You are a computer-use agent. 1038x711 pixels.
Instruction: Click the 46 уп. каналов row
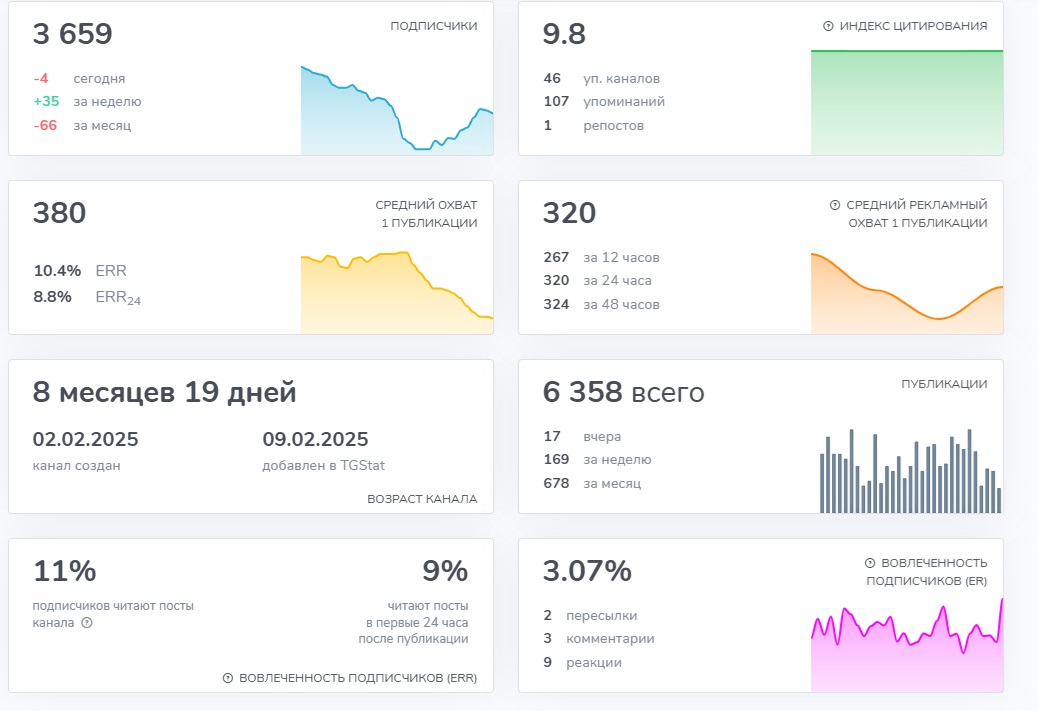(x=601, y=78)
